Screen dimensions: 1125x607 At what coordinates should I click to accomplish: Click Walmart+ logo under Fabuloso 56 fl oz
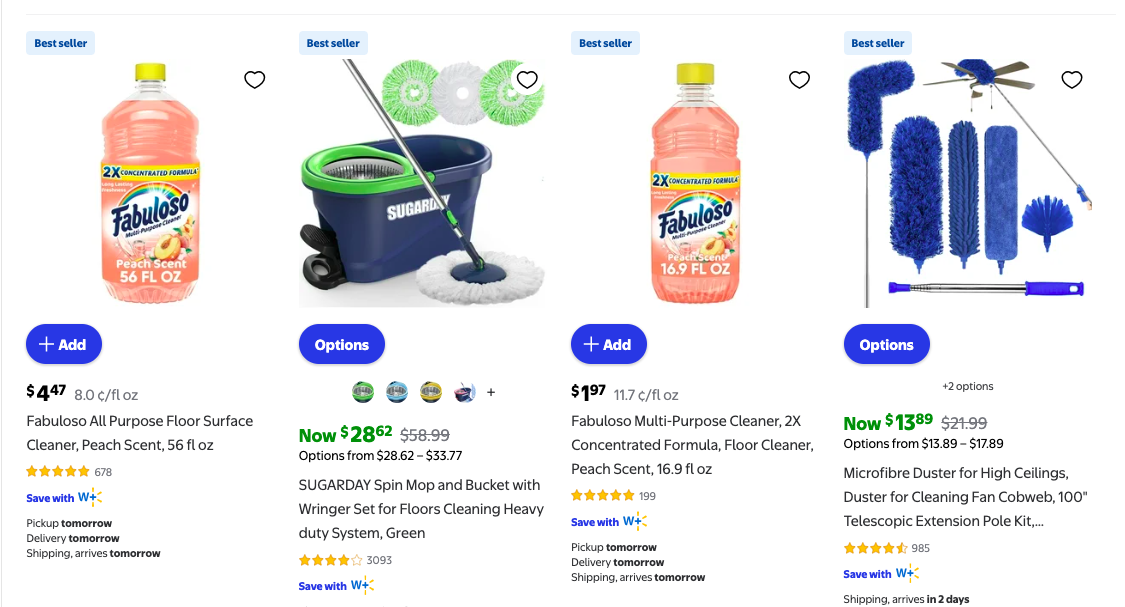coord(89,498)
